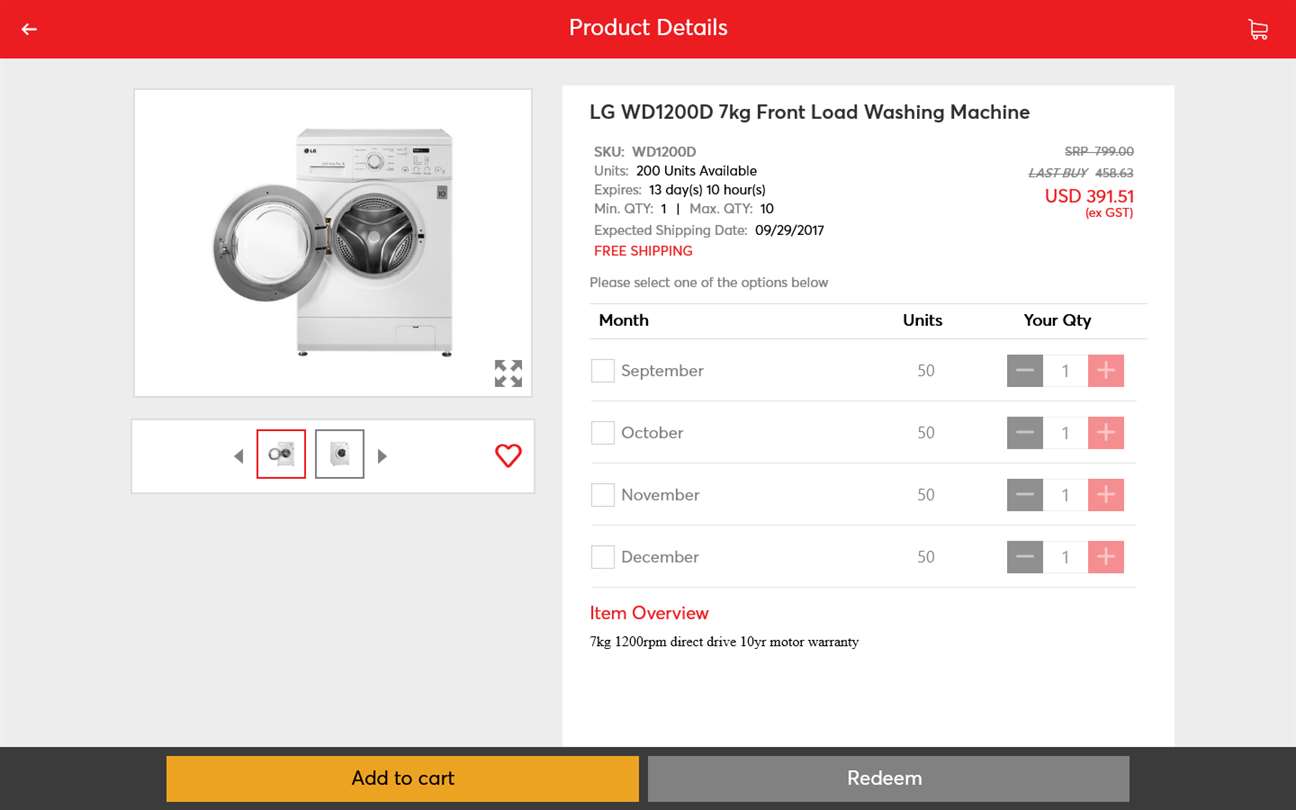Show next thumbnail with right arrow

point(382,456)
